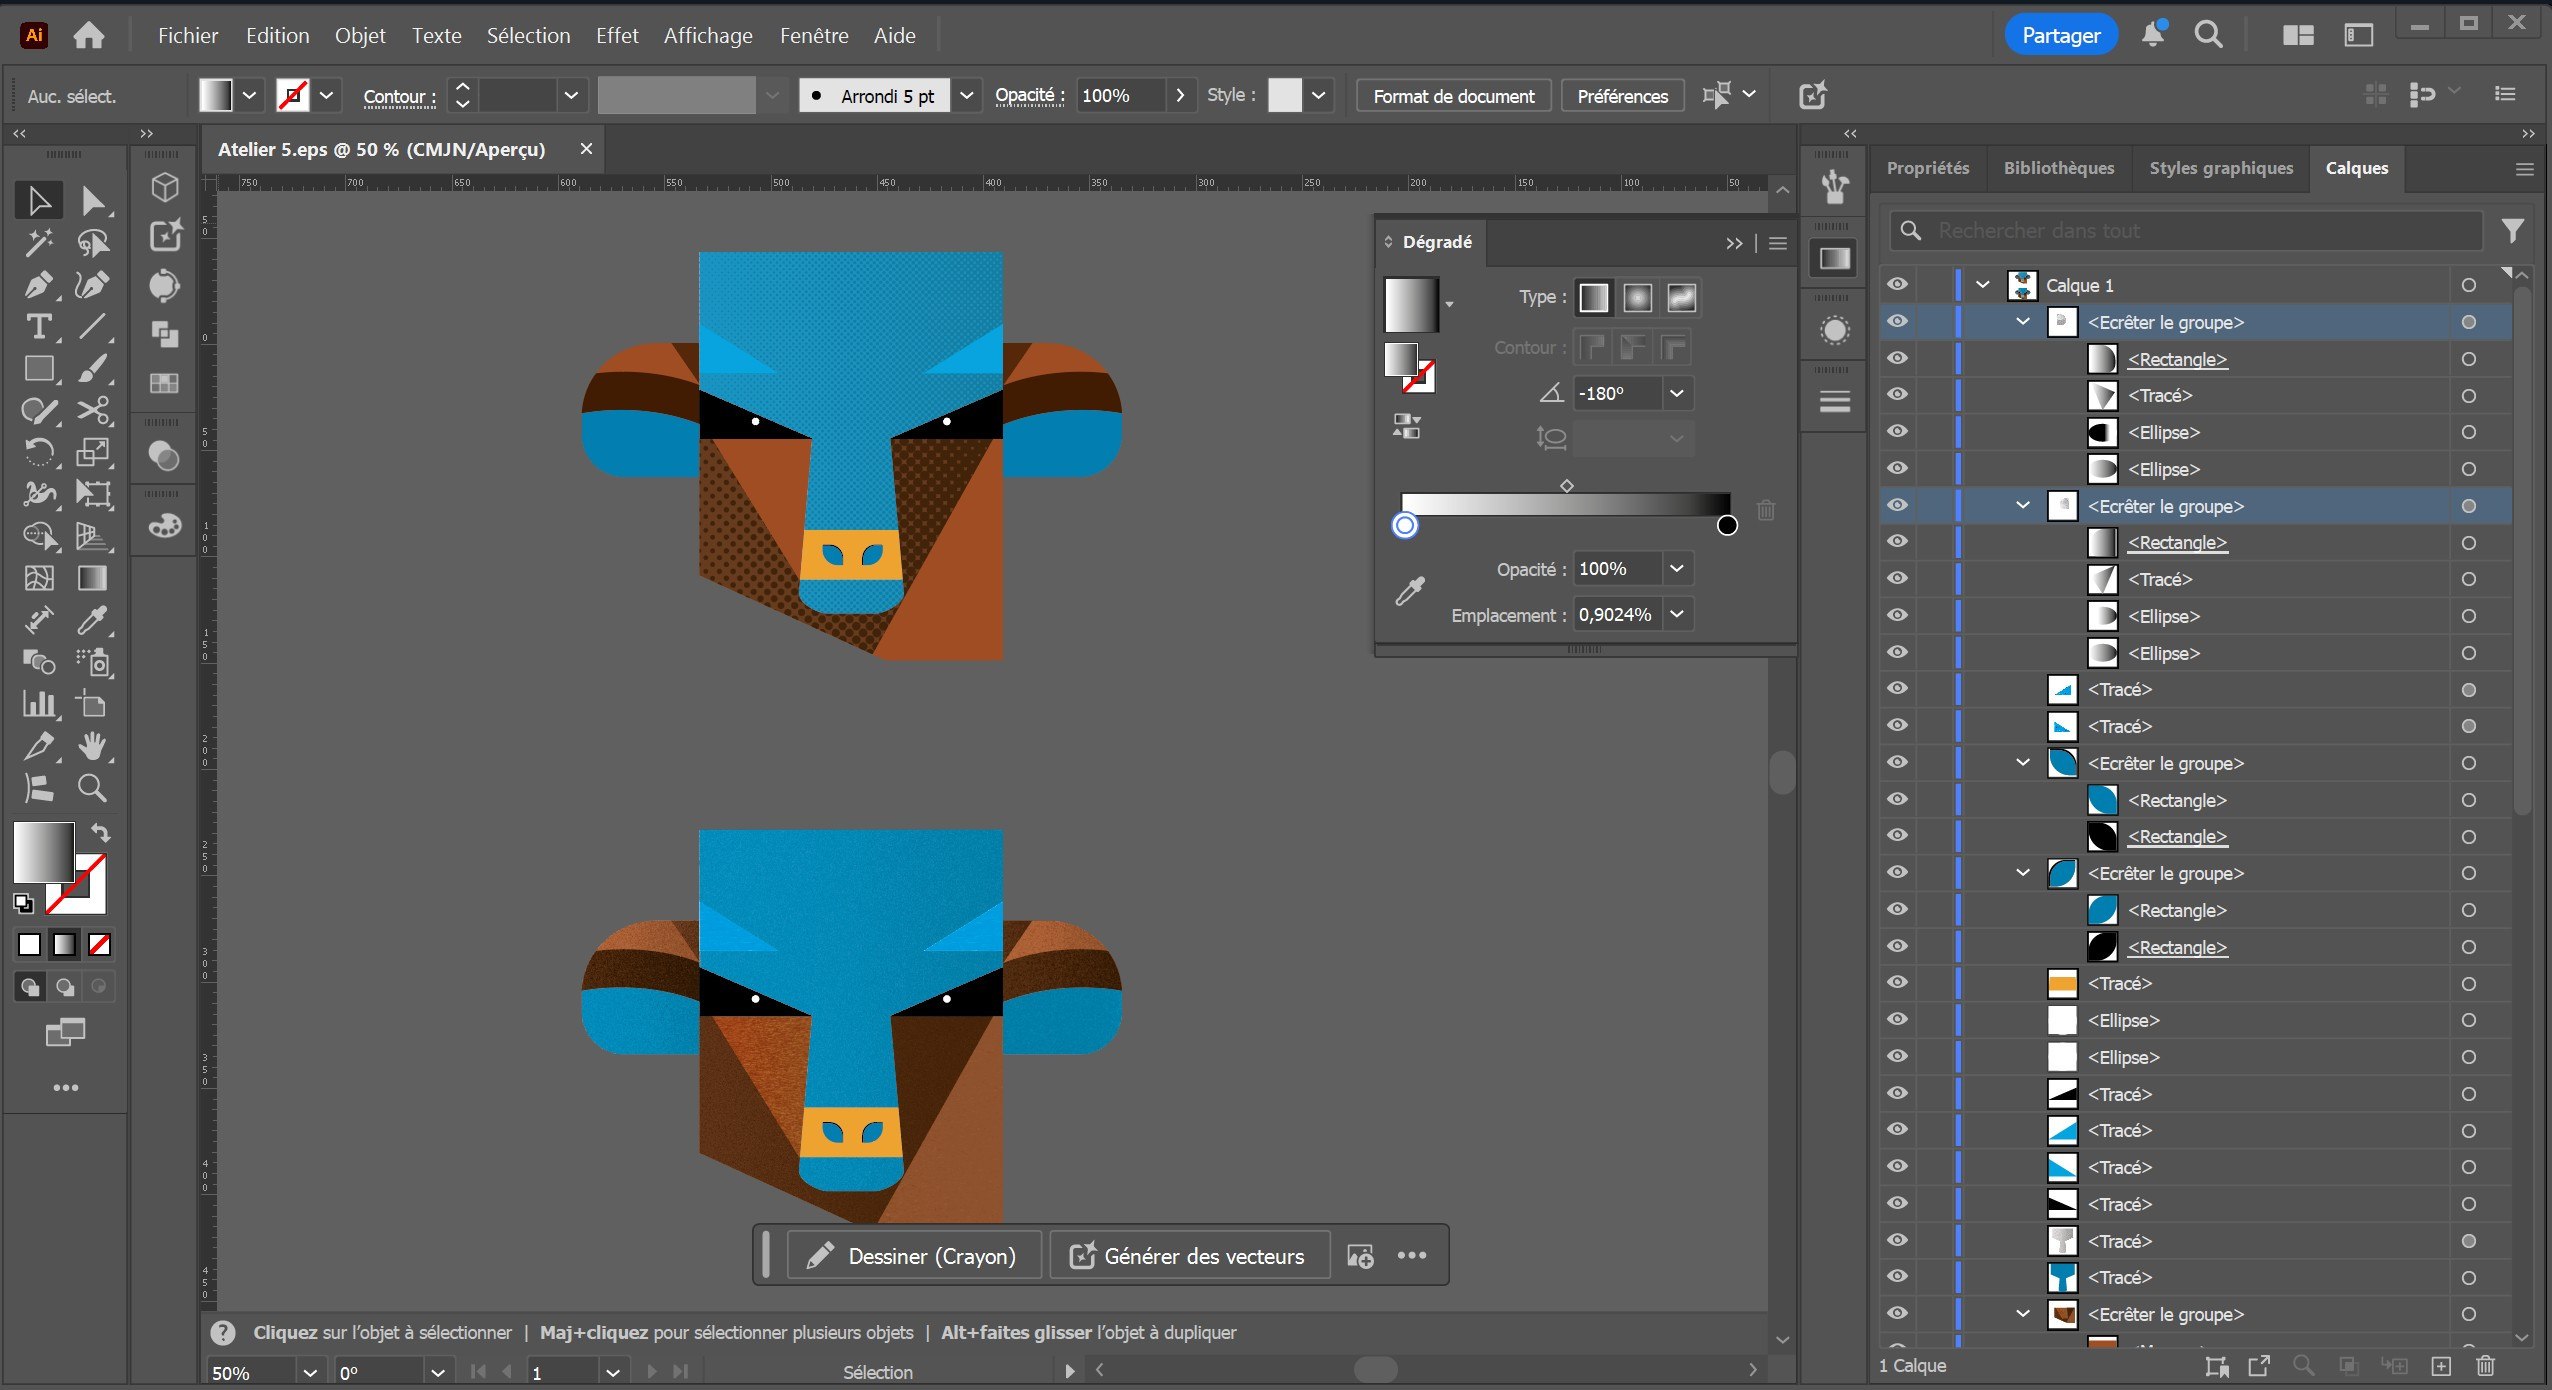Click the radial gradient type icon

click(x=1637, y=297)
